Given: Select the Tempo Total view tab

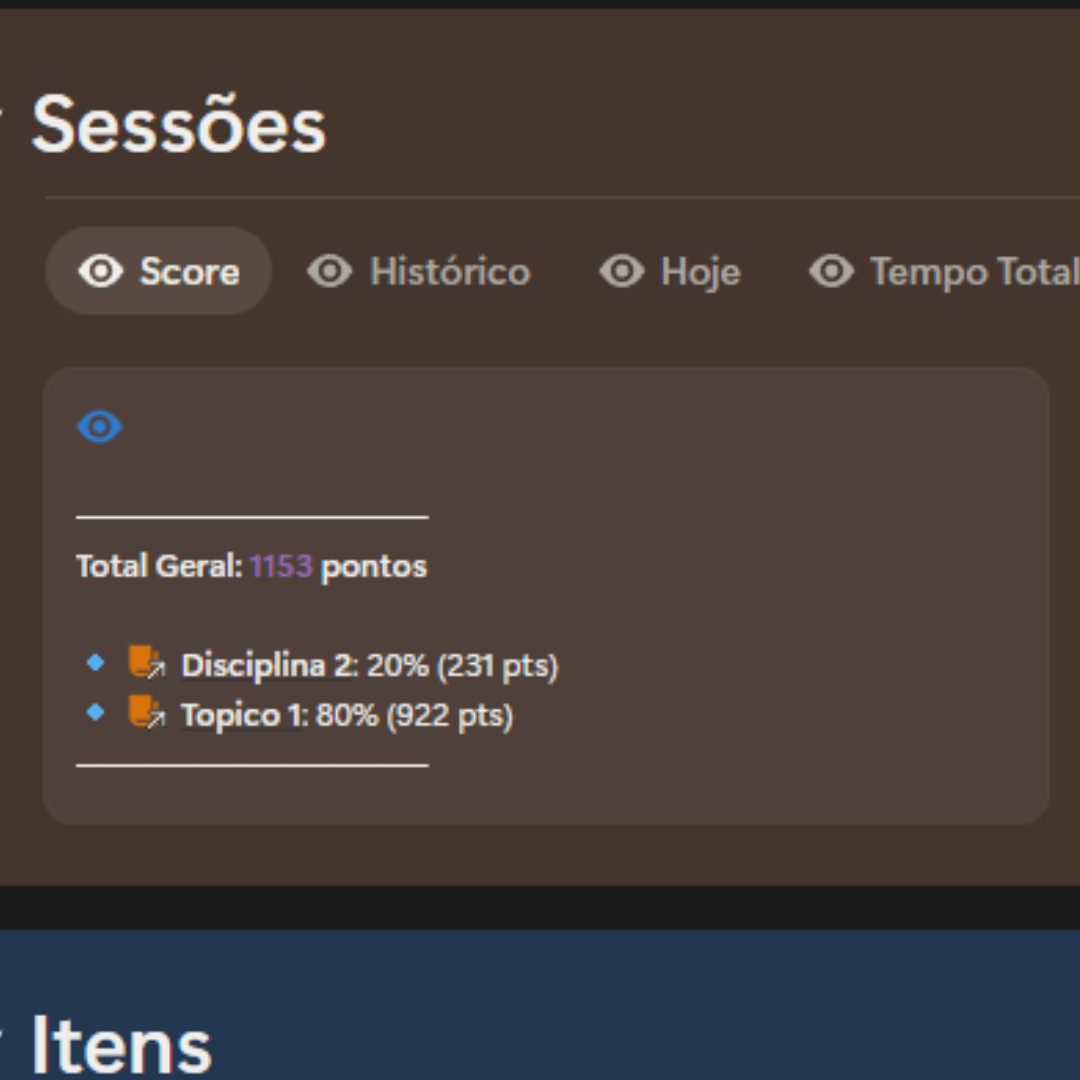Looking at the screenshot, I should pyautogui.click(x=972, y=272).
